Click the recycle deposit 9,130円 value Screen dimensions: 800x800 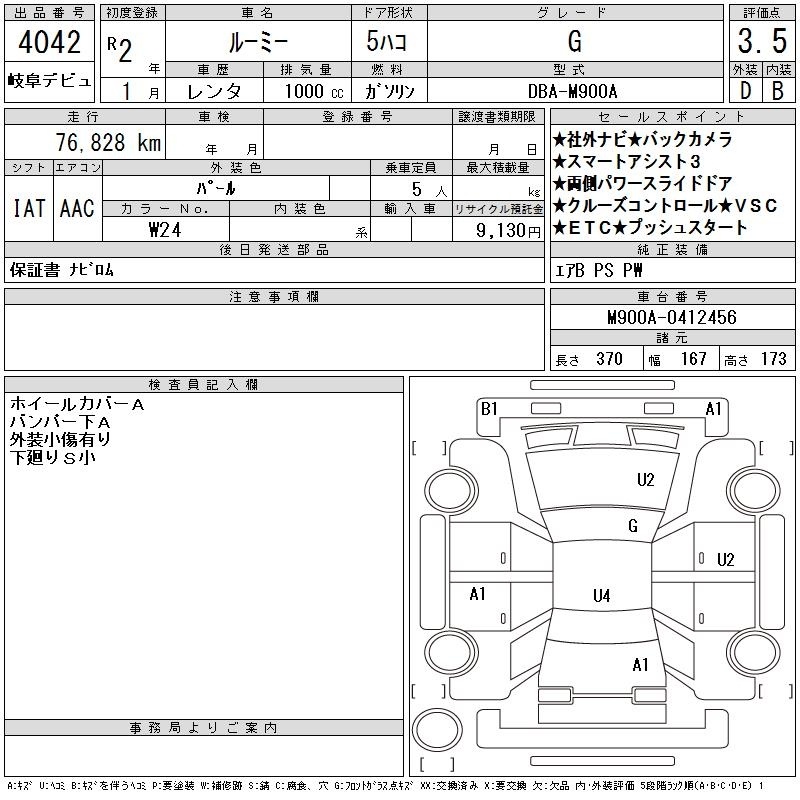(508, 230)
